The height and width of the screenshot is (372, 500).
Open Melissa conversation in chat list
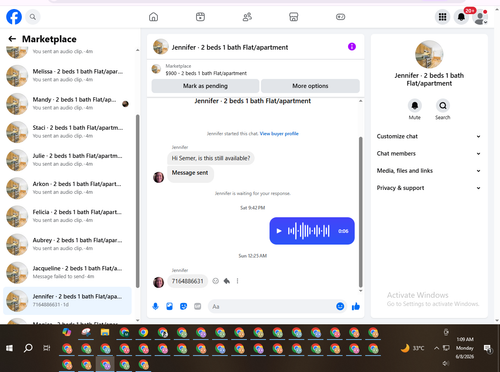67,76
